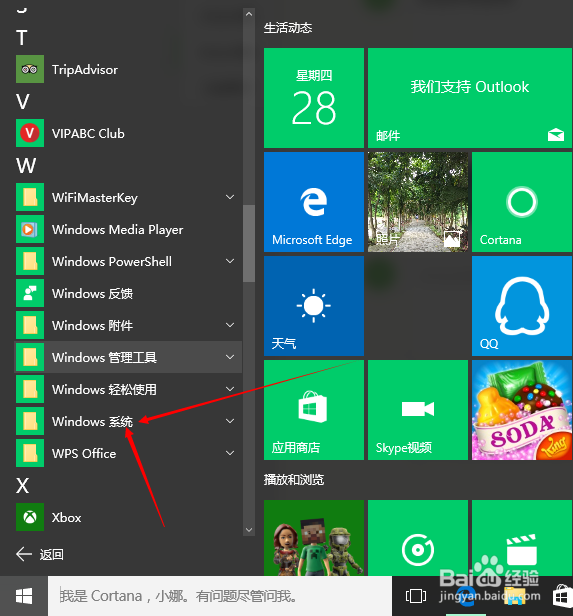
Task: Expand the WPS Office chevron
Action: click(230, 453)
